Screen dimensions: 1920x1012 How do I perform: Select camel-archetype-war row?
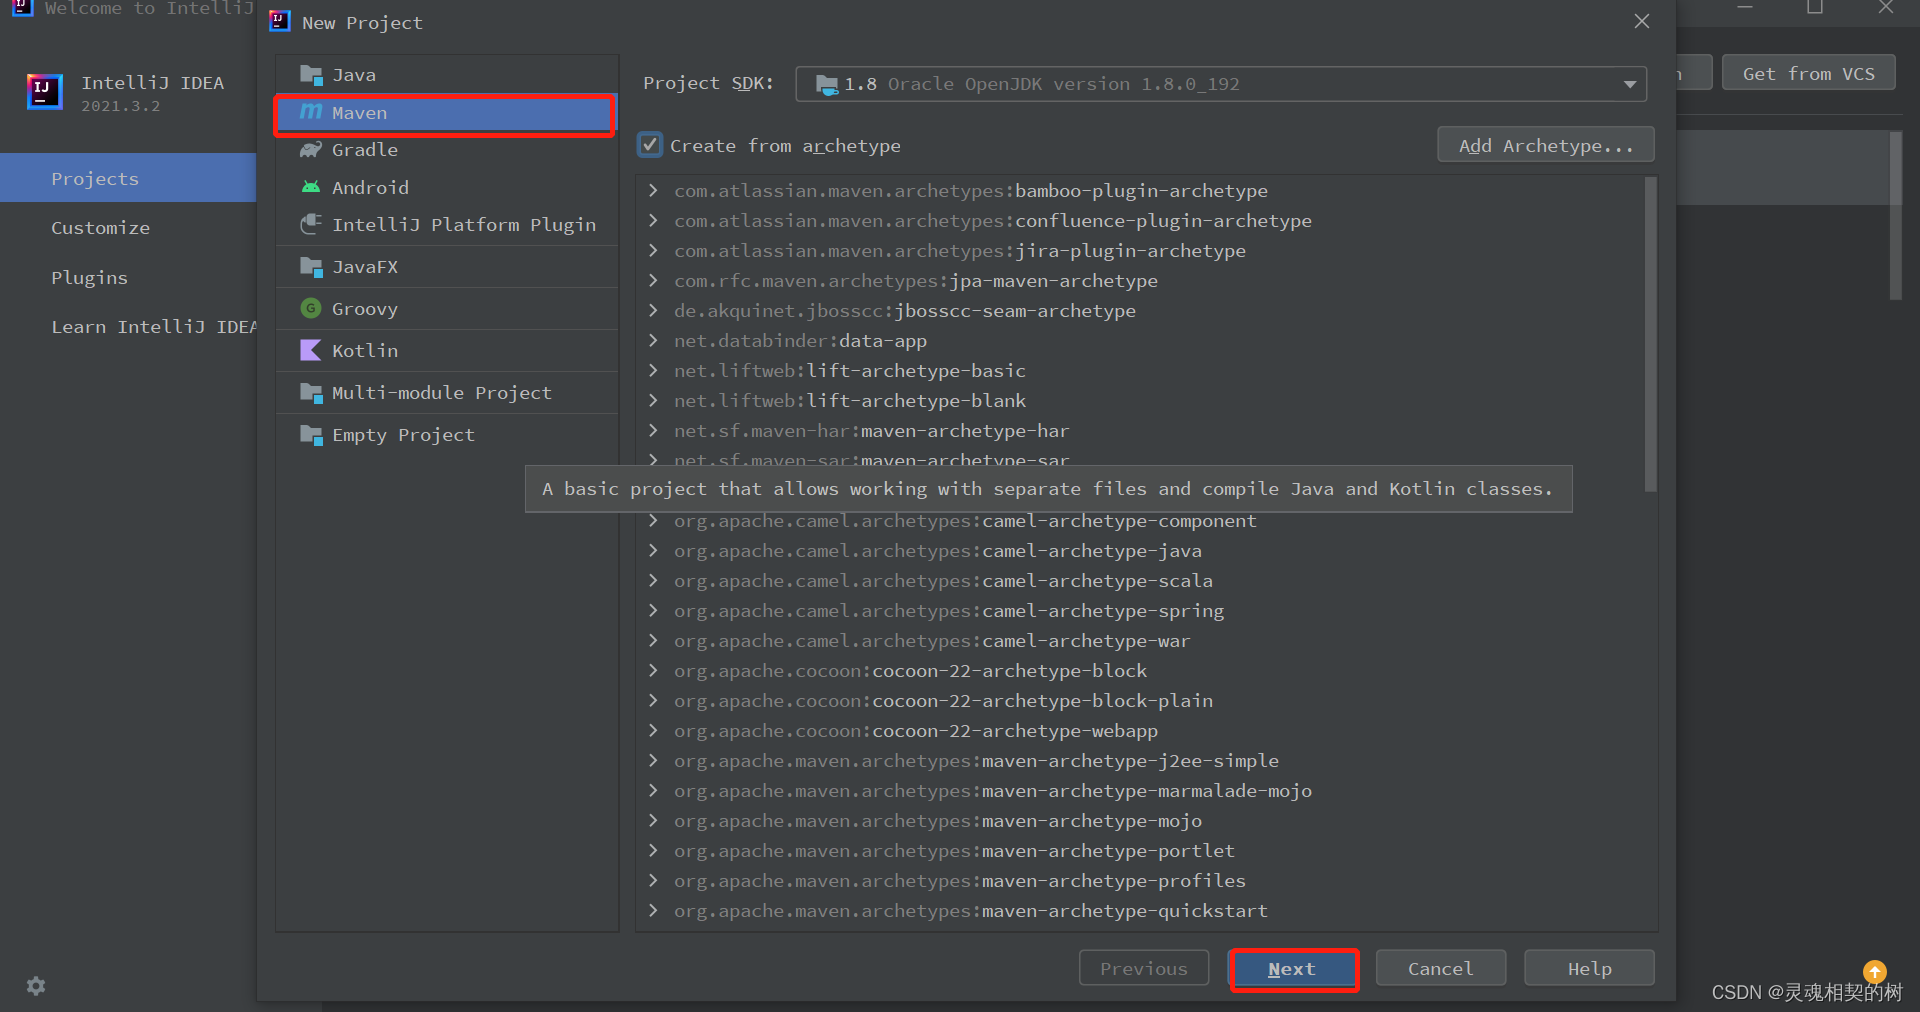tap(1140, 640)
